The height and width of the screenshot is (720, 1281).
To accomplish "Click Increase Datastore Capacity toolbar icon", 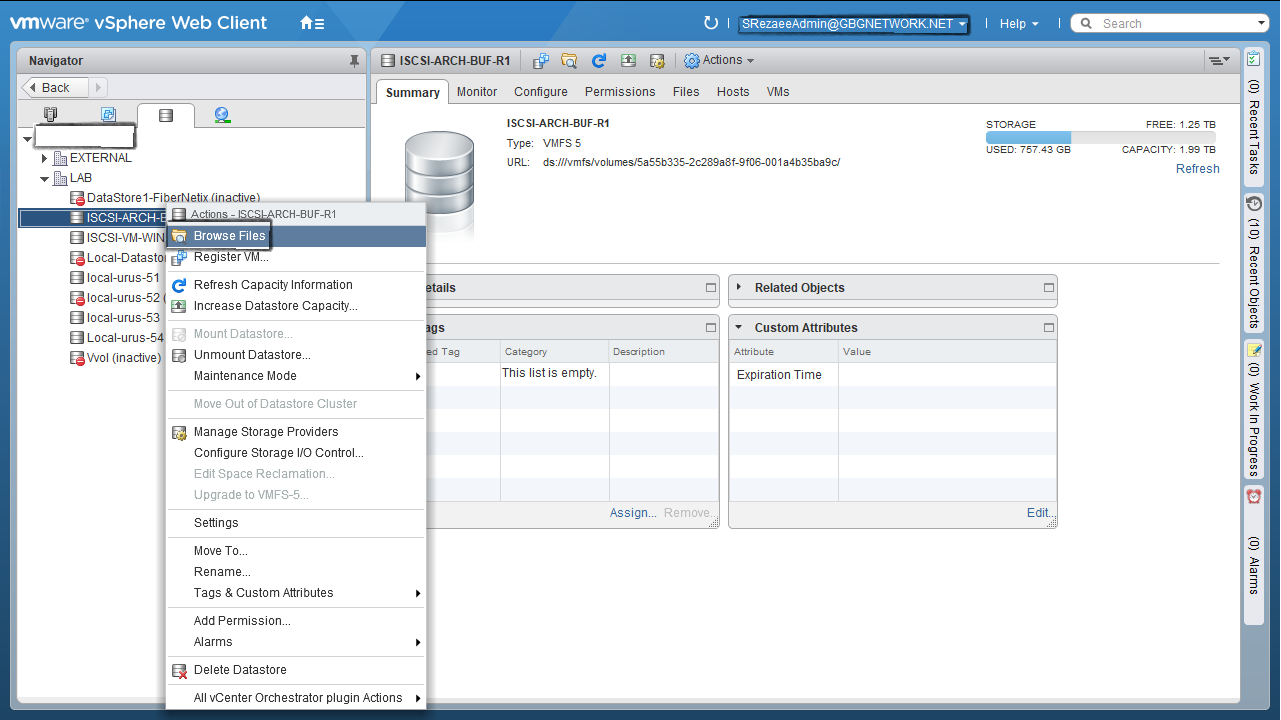I will [x=628, y=61].
